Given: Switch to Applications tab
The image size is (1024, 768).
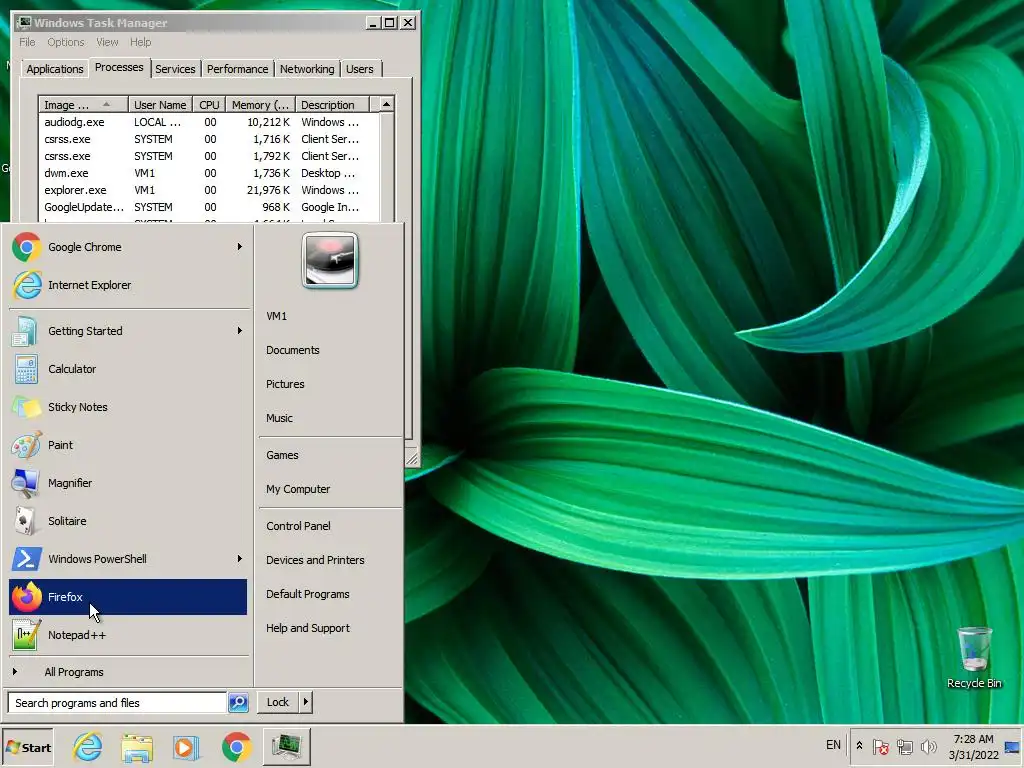Looking at the screenshot, I should tap(54, 69).
